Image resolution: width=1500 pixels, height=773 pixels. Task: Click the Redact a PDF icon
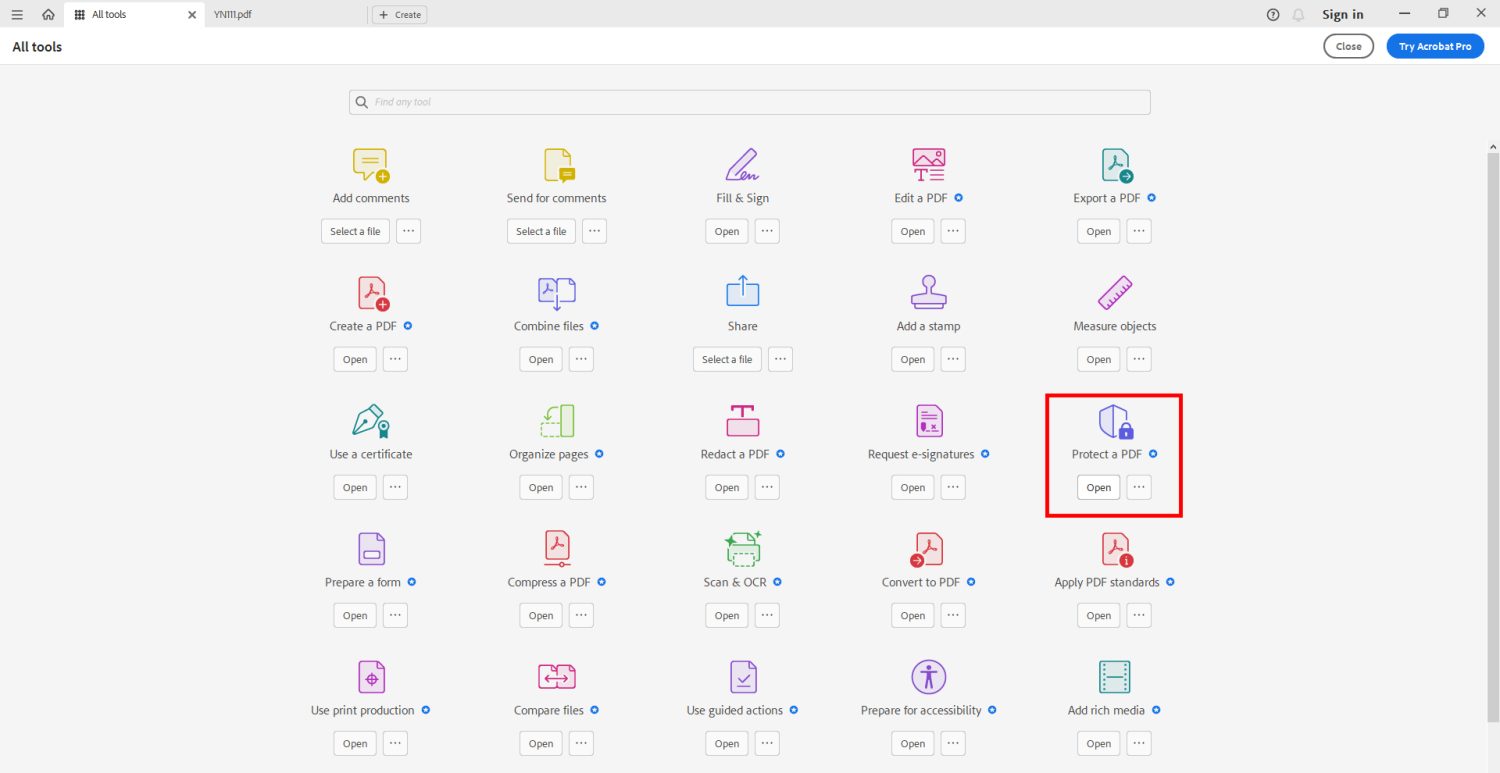(742, 420)
